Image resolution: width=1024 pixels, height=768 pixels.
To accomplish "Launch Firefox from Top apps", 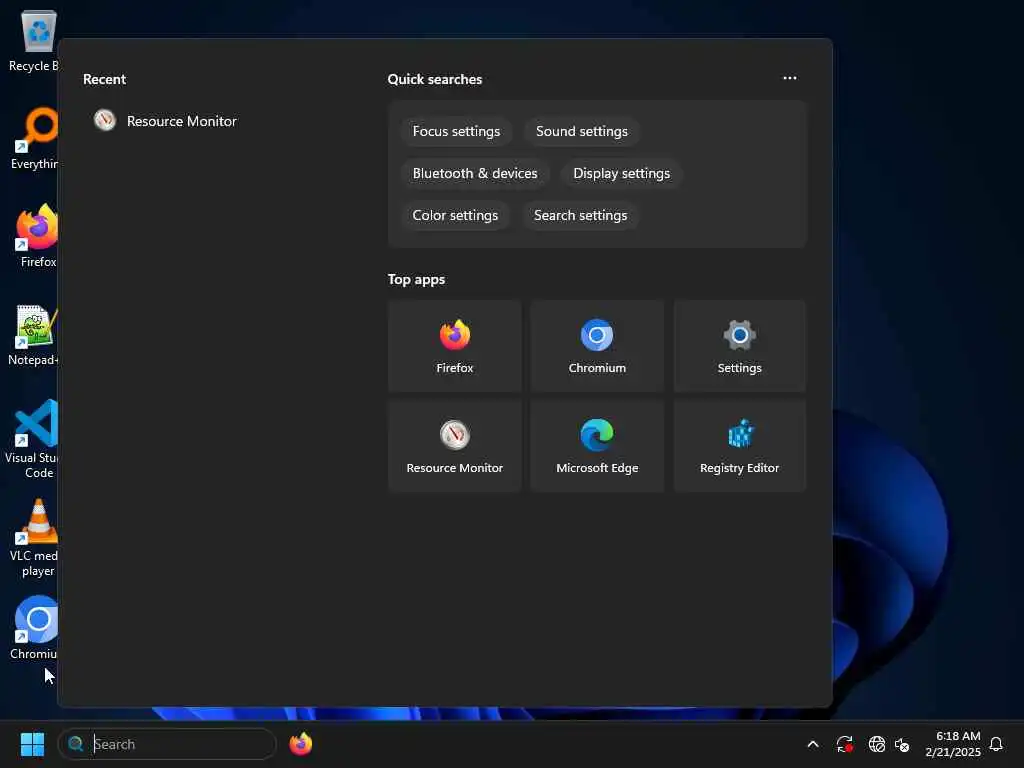I will pos(455,346).
